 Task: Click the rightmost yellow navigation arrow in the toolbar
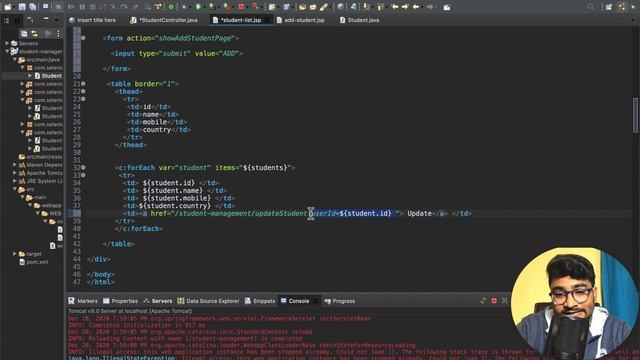pyautogui.click(x=416, y=7)
